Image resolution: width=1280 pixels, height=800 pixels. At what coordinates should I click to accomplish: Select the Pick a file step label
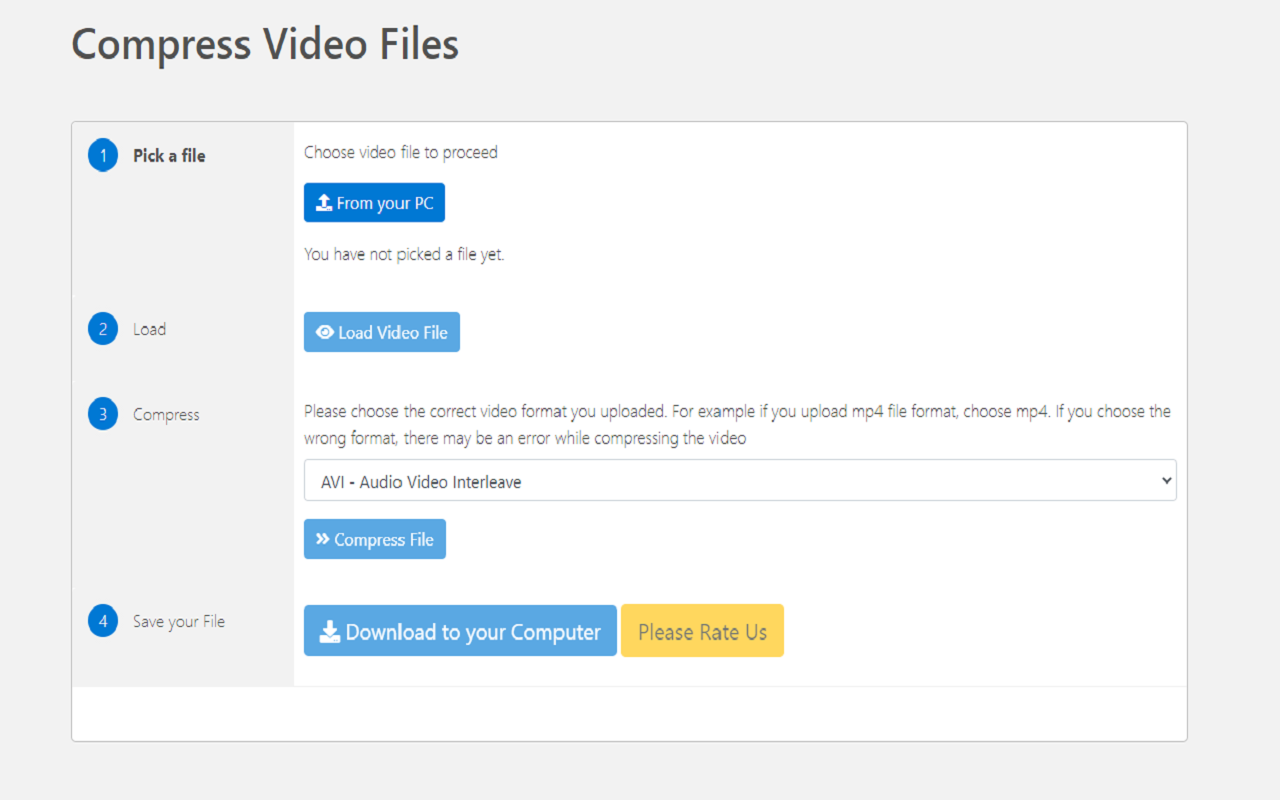tap(169, 156)
